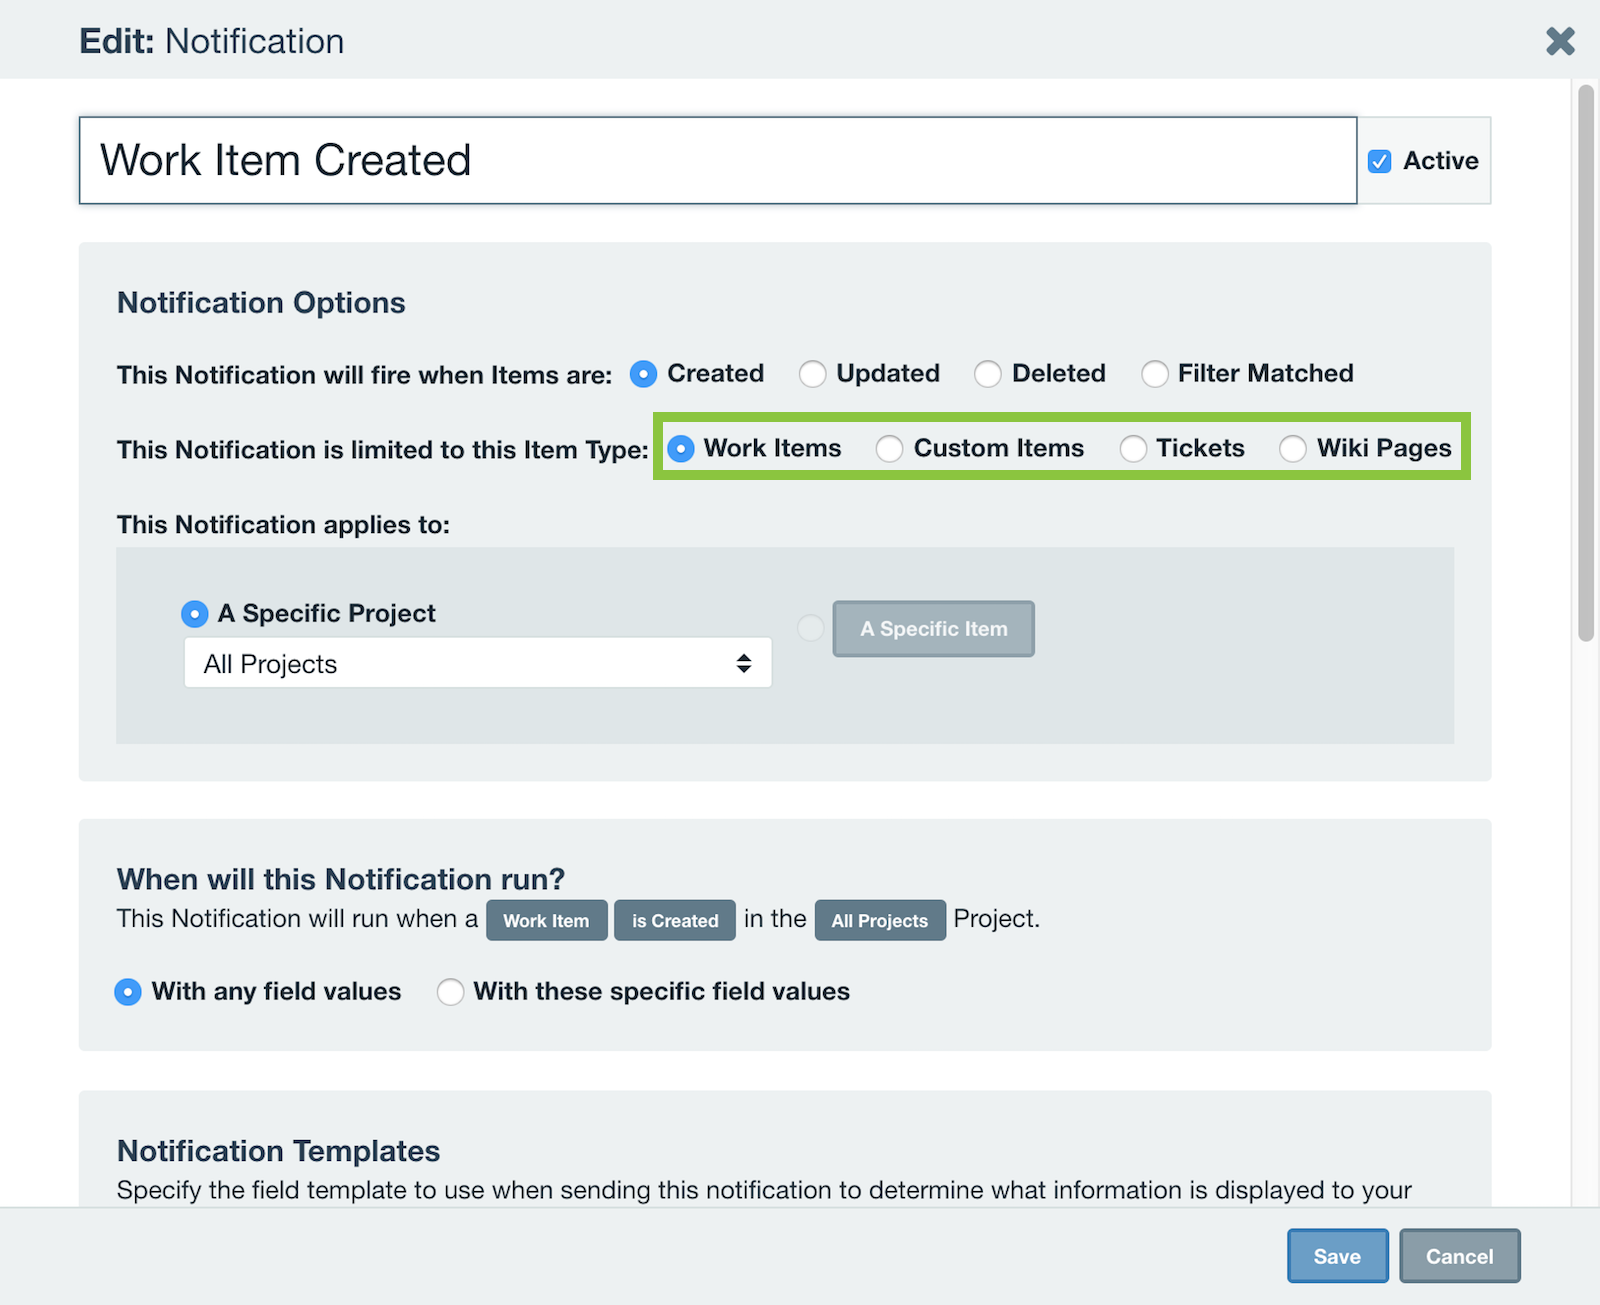This screenshot has height=1305, width=1600.
Task: Enable With any field values
Action: pyautogui.click(x=128, y=992)
